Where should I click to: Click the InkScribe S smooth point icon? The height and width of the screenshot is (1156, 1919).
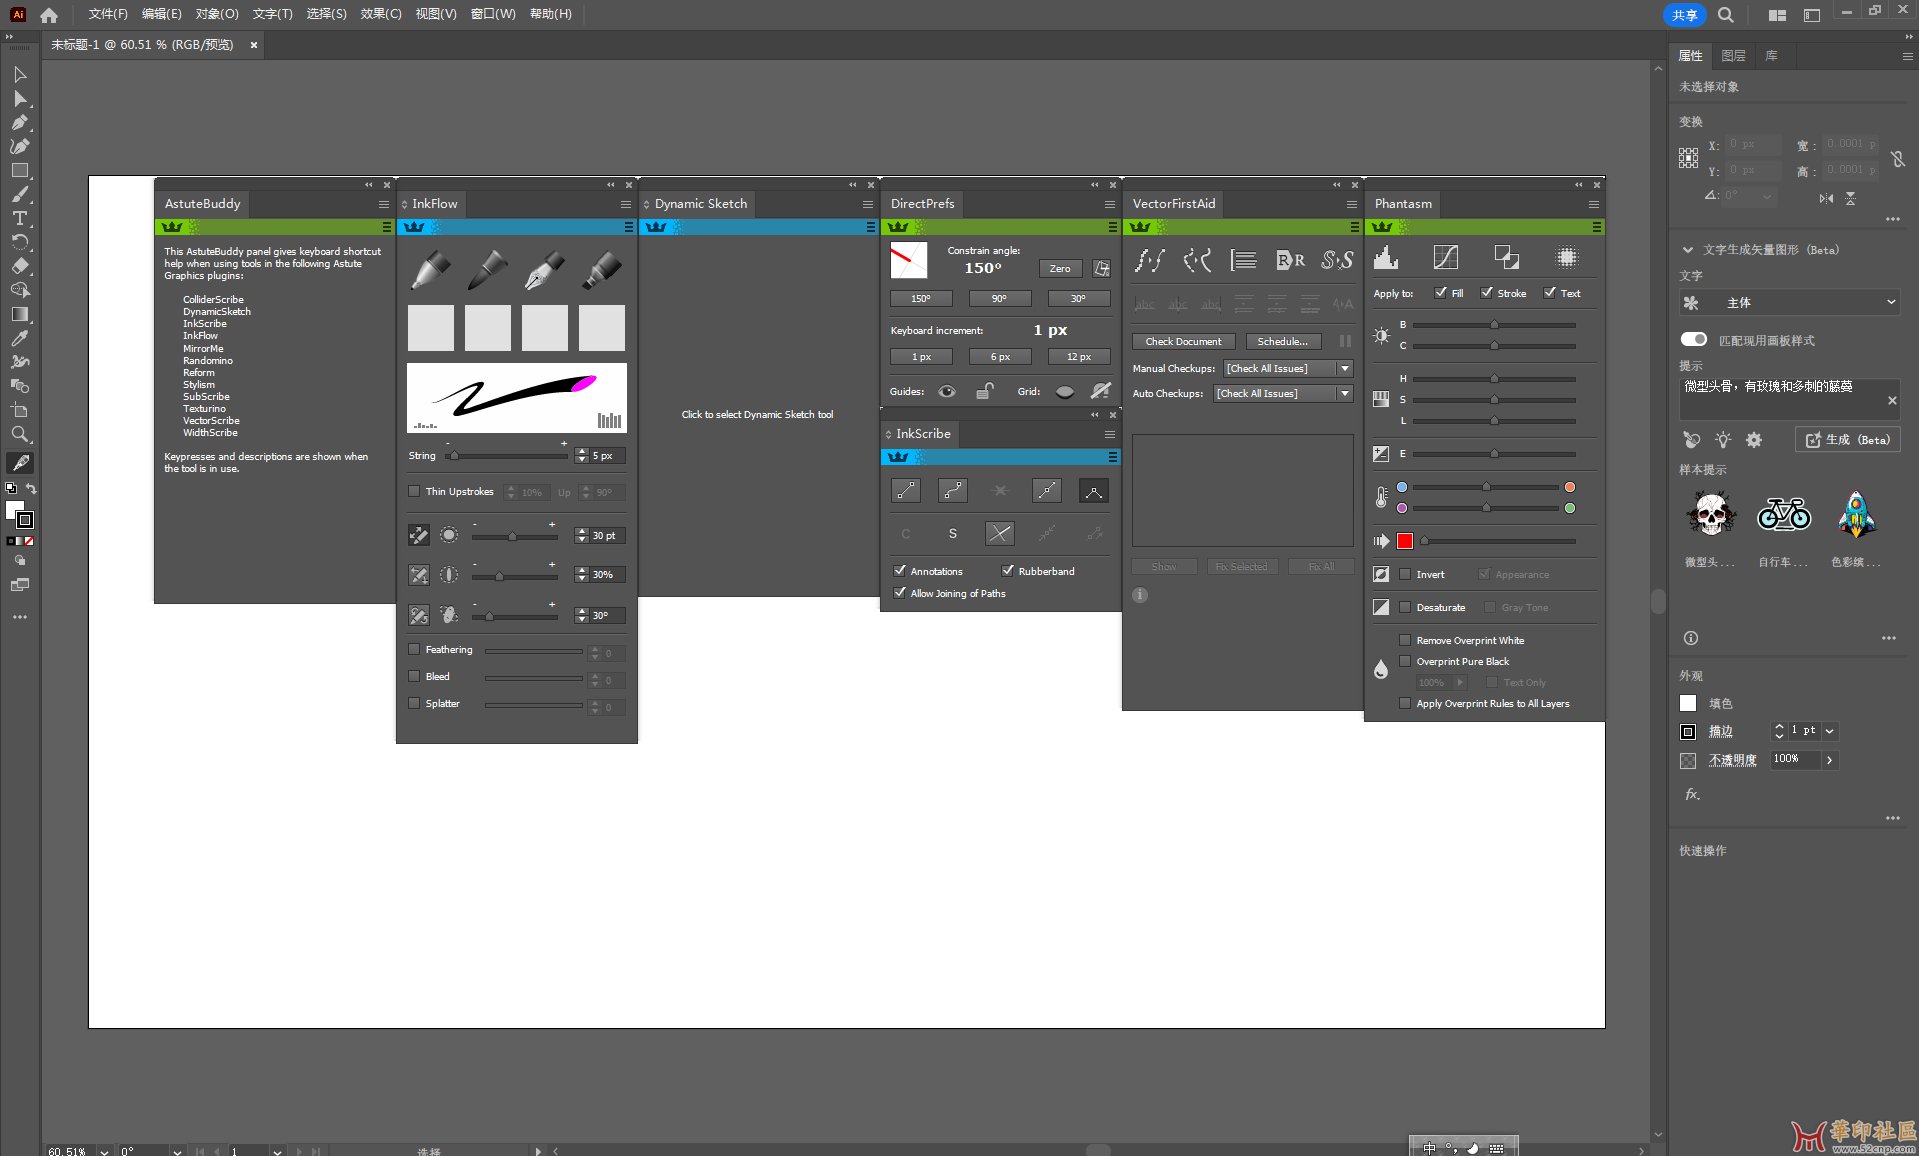click(x=953, y=533)
